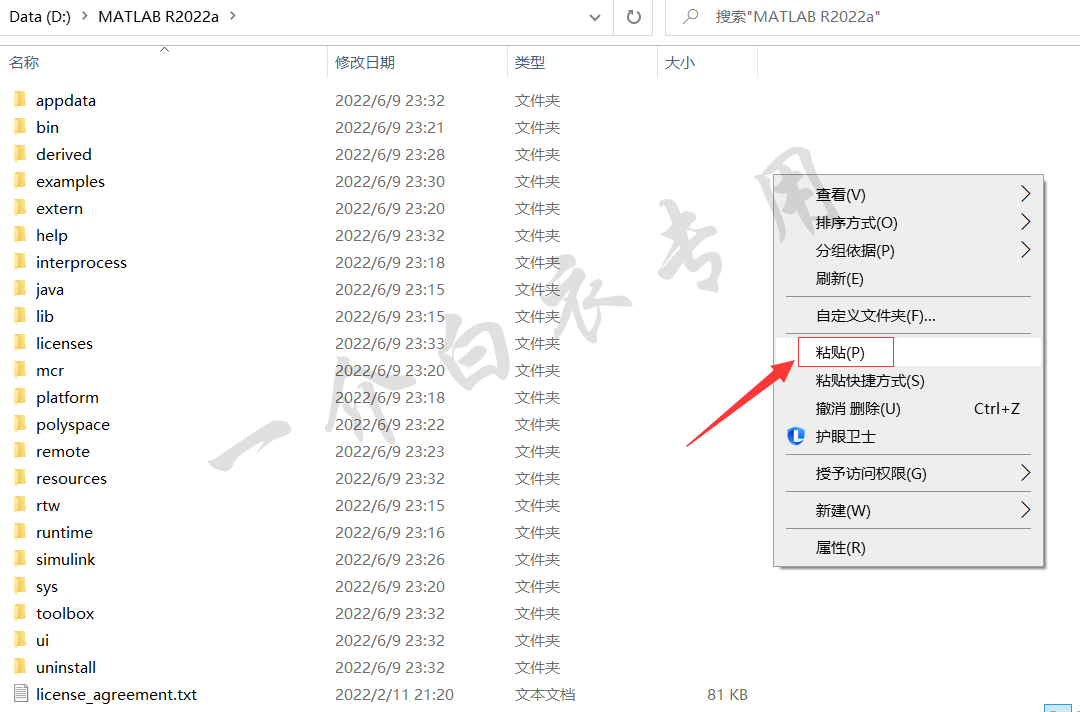Image resolution: width=1080 pixels, height=712 pixels.
Task: Click the mcr folder icon
Action: coord(20,370)
